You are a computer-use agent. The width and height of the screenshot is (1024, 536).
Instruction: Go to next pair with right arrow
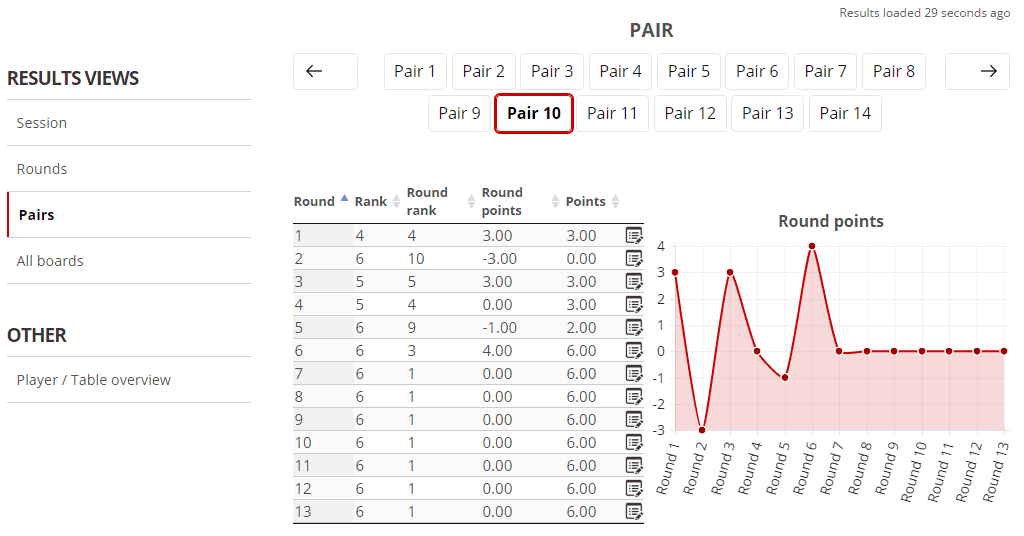tap(977, 72)
